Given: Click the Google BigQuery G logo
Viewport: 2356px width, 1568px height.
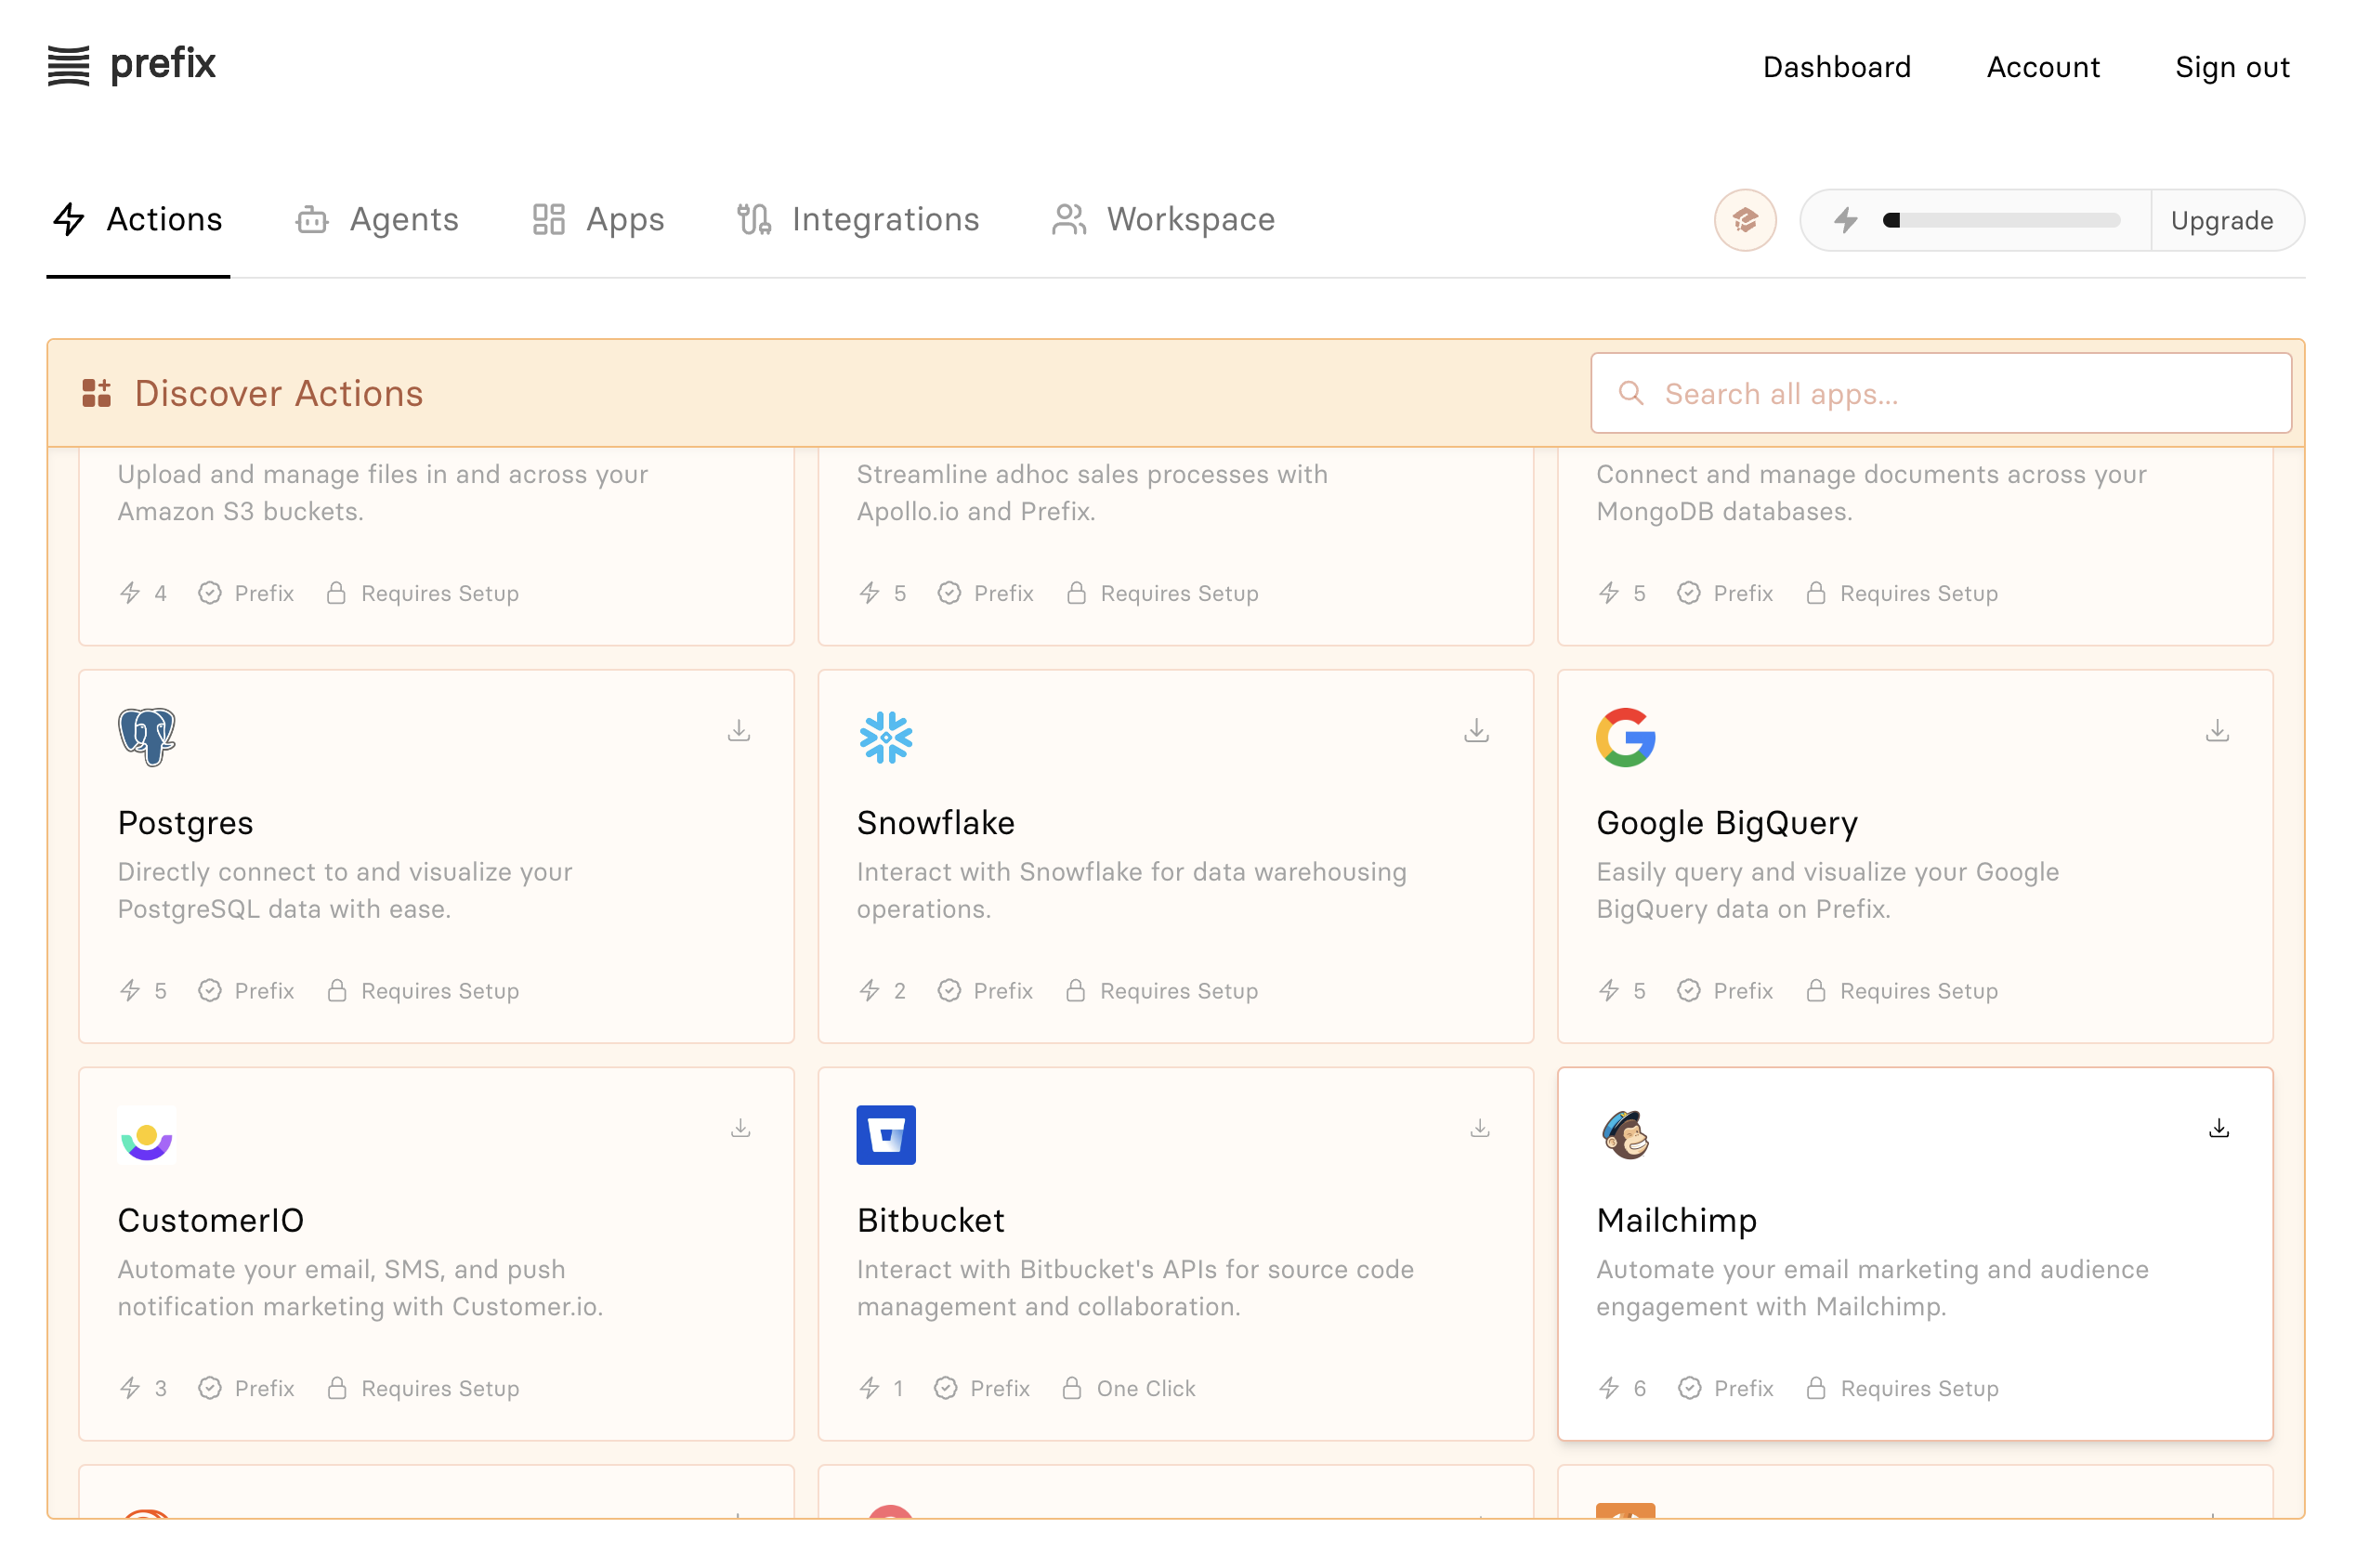Looking at the screenshot, I should (x=1625, y=737).
